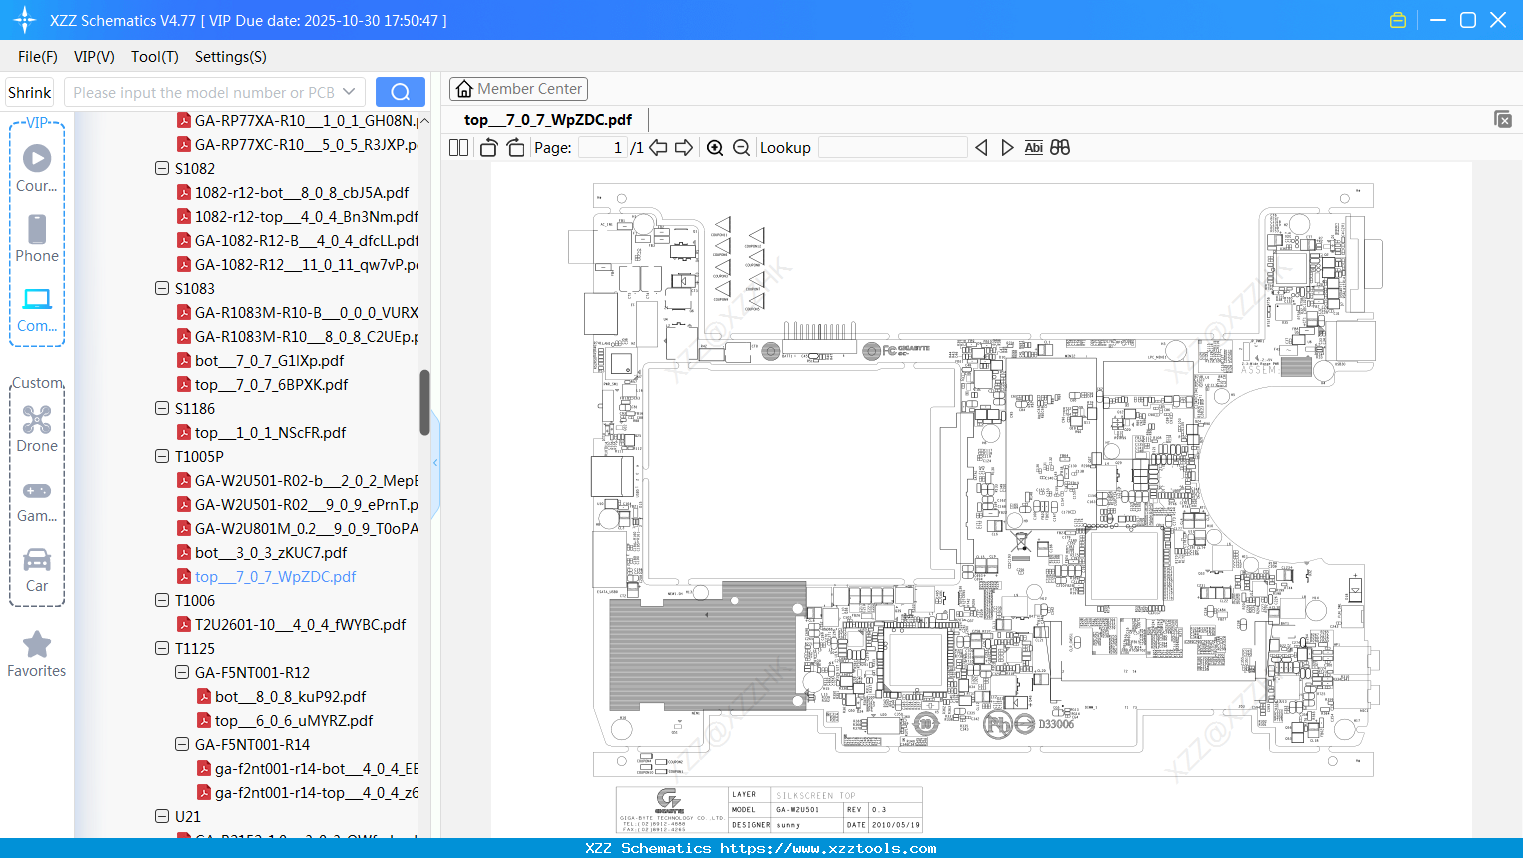
Task: Collapse the S1083 folder
Action: [x=162, y=288]
